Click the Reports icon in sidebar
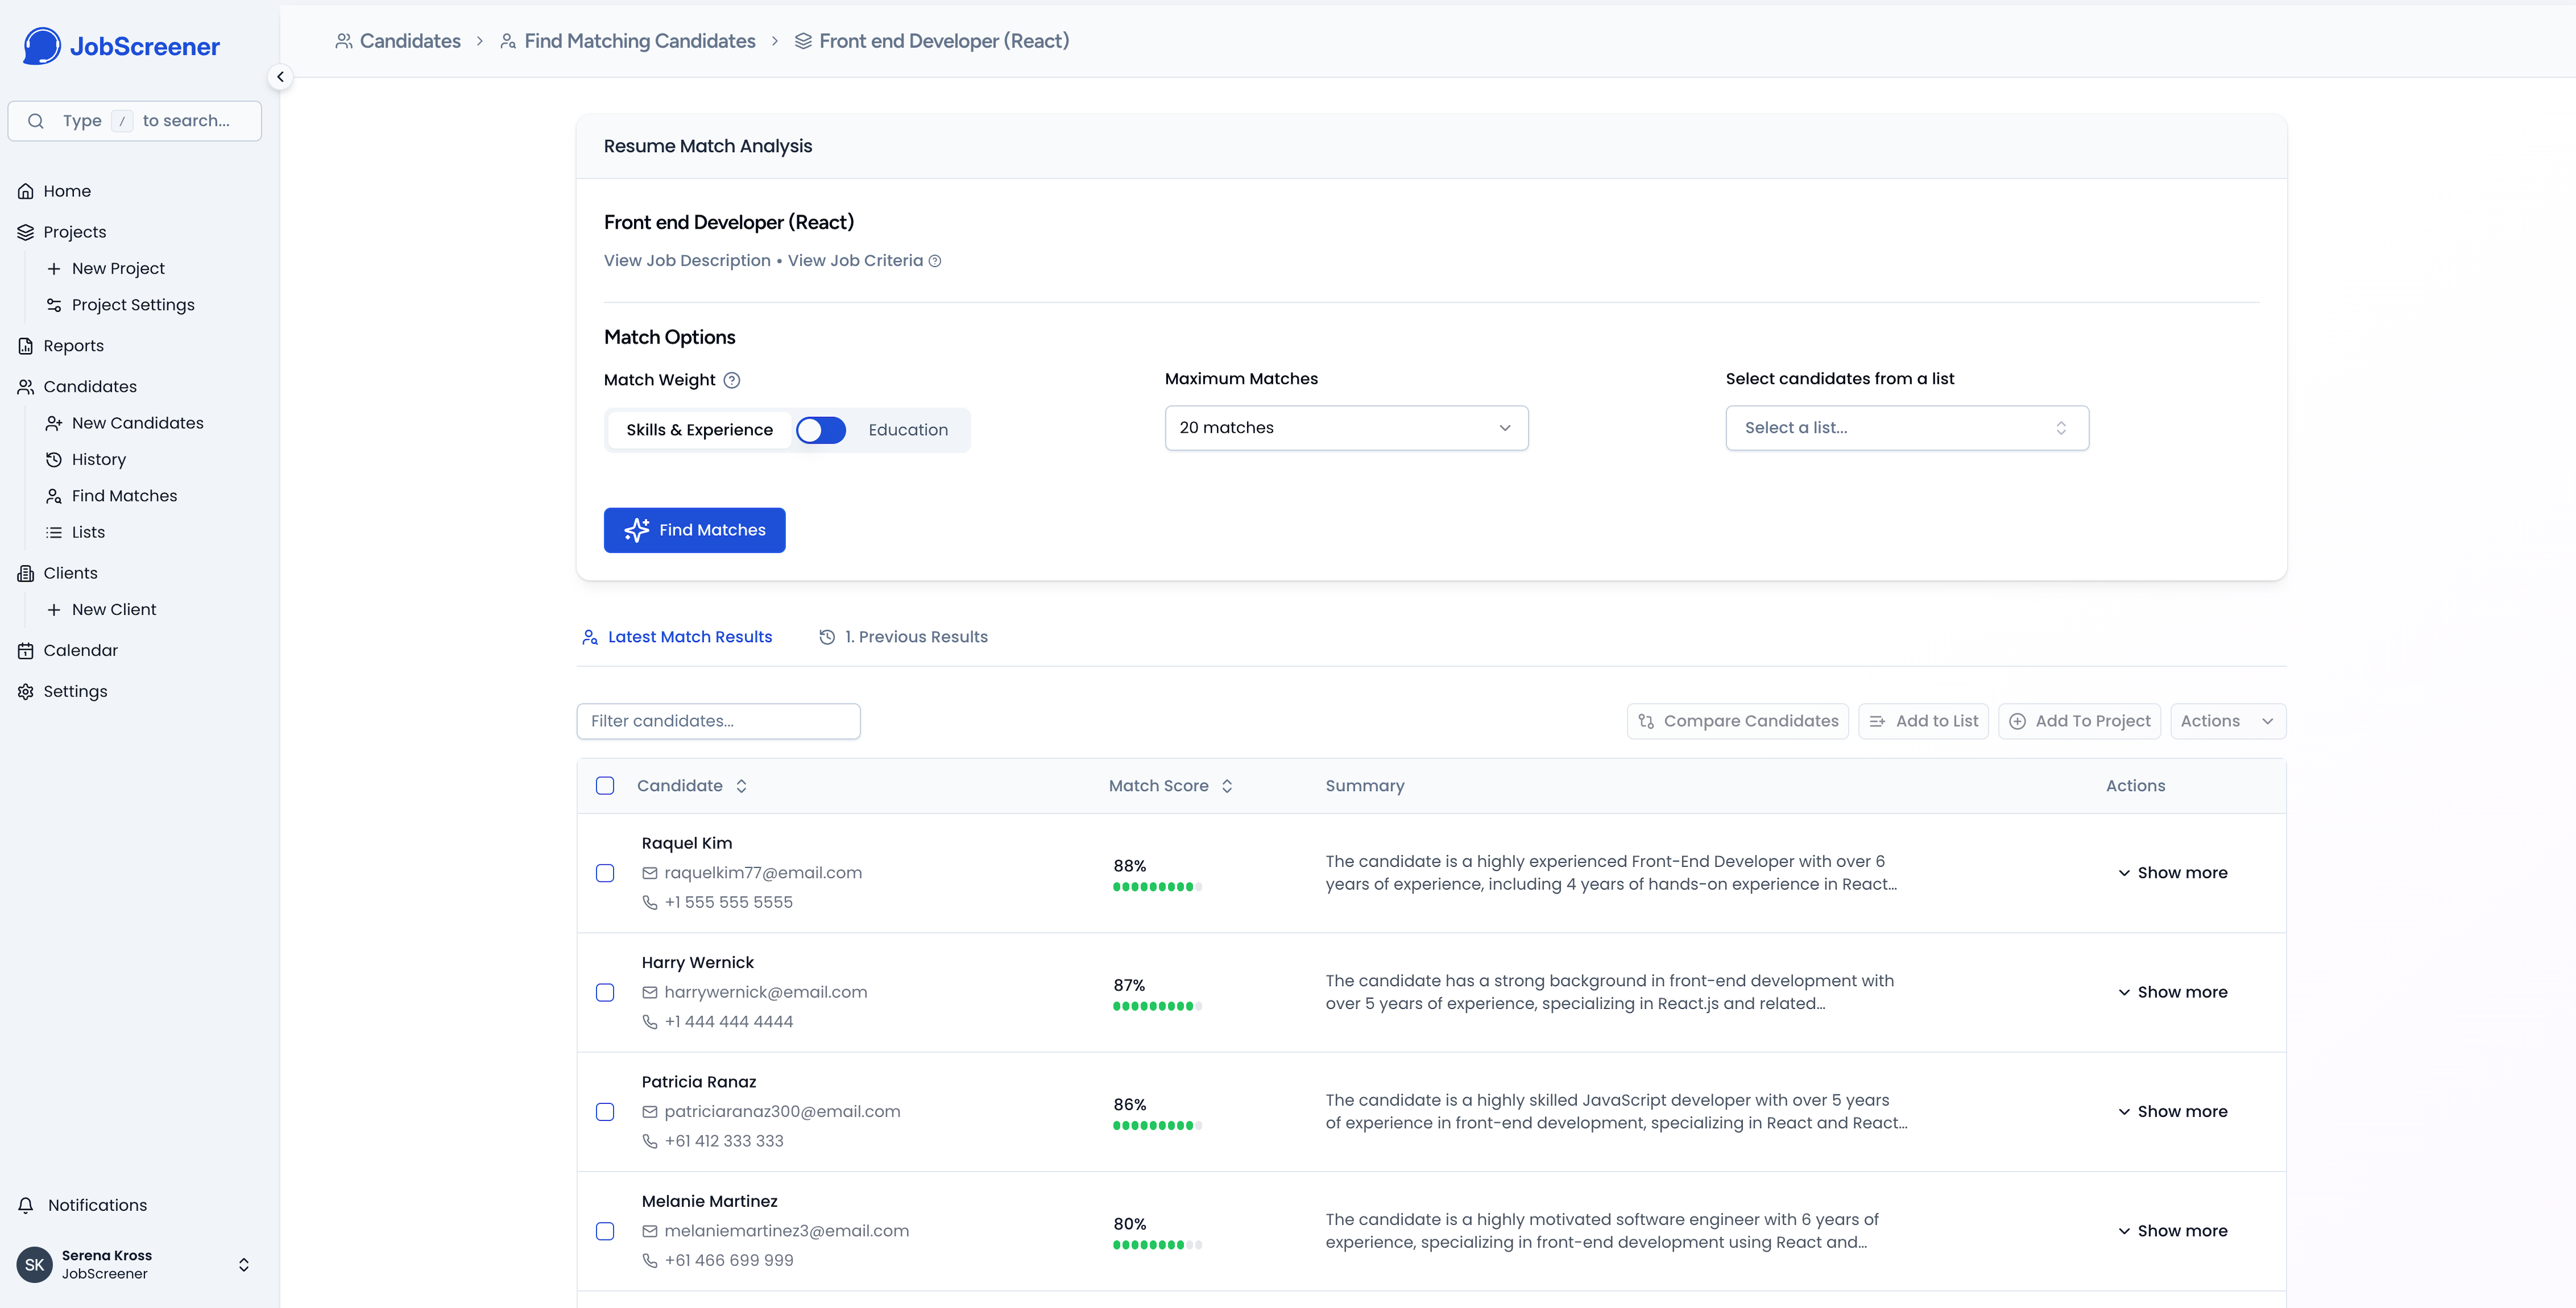Image resolution: width=2576 pixels, height=1308 pixels. pyautogui.click(x=26, y=346)
